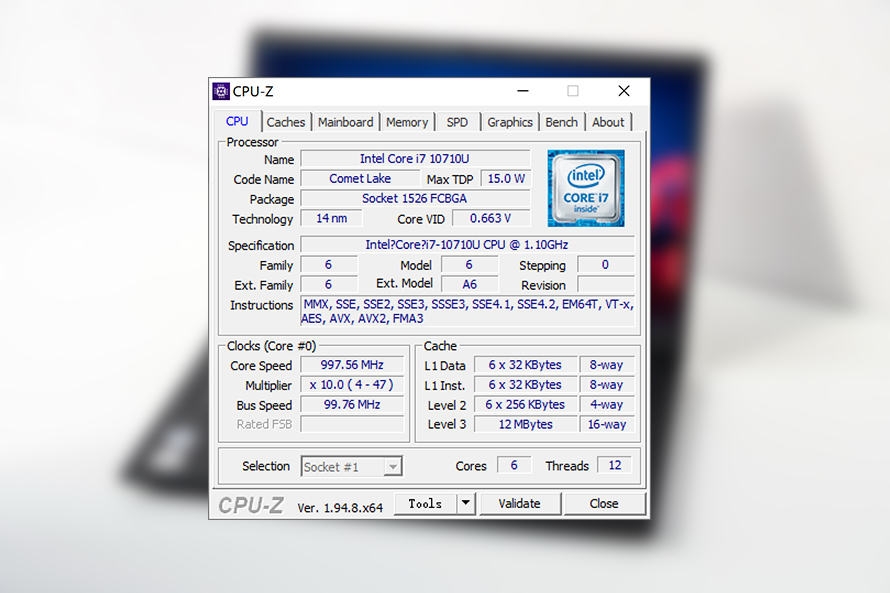Click the CPU-Z app icon in title bar
Viewport: 890px width, 593px height.
(221, 91)
